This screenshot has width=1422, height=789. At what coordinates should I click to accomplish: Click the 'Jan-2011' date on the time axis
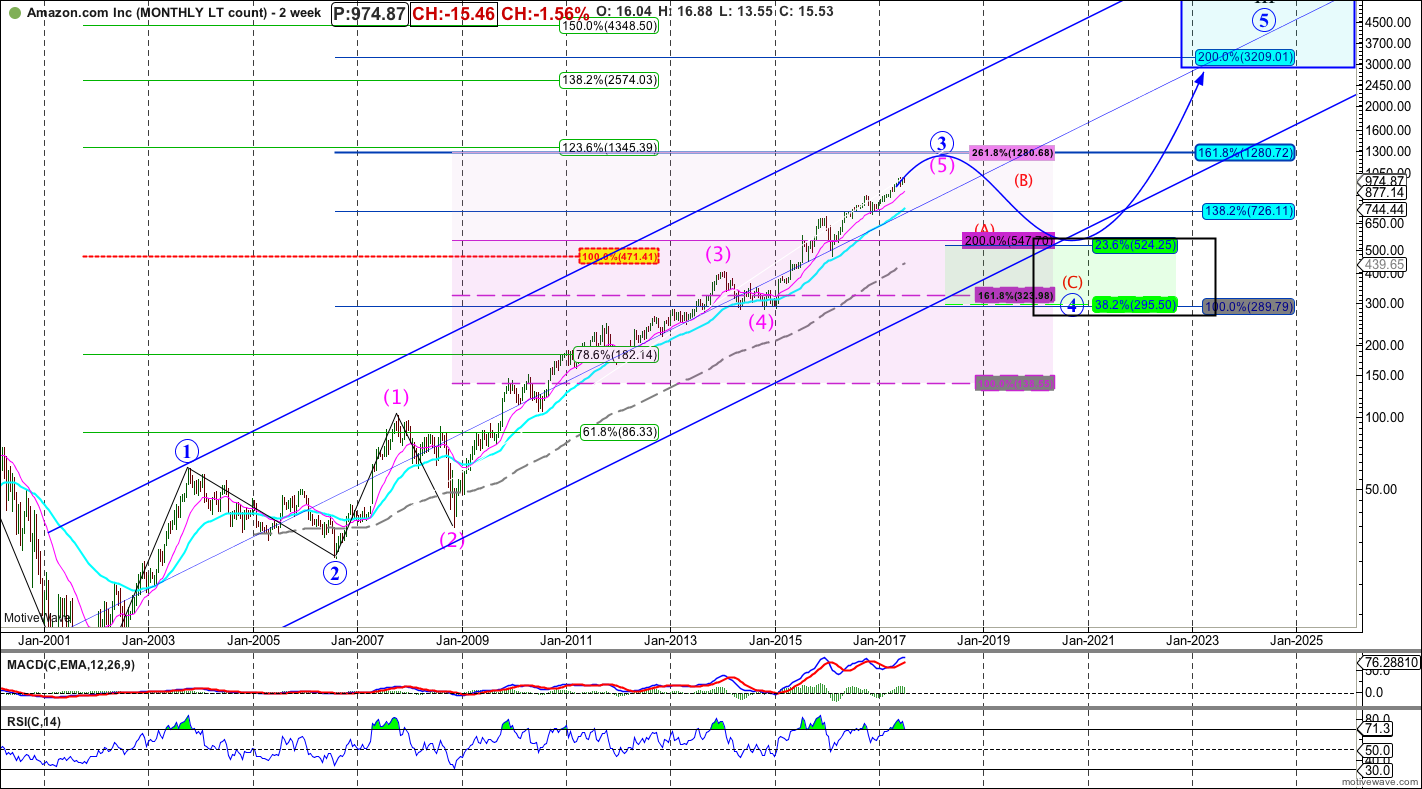pyautogui.click(x=566, y=640)
